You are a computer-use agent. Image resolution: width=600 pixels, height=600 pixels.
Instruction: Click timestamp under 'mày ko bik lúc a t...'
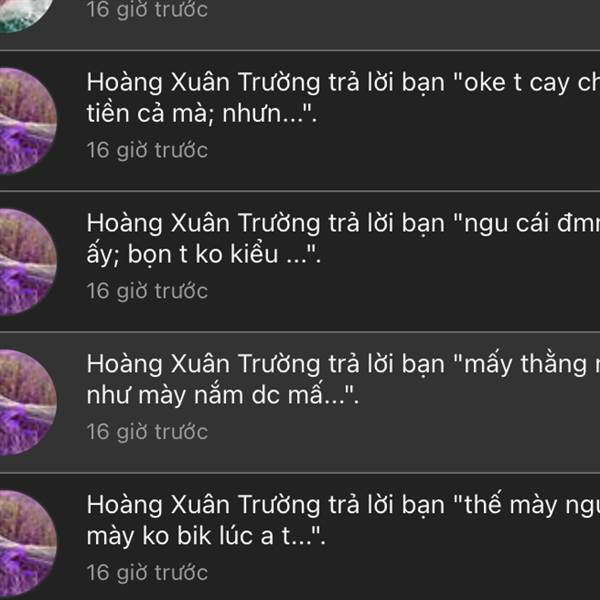147,572
